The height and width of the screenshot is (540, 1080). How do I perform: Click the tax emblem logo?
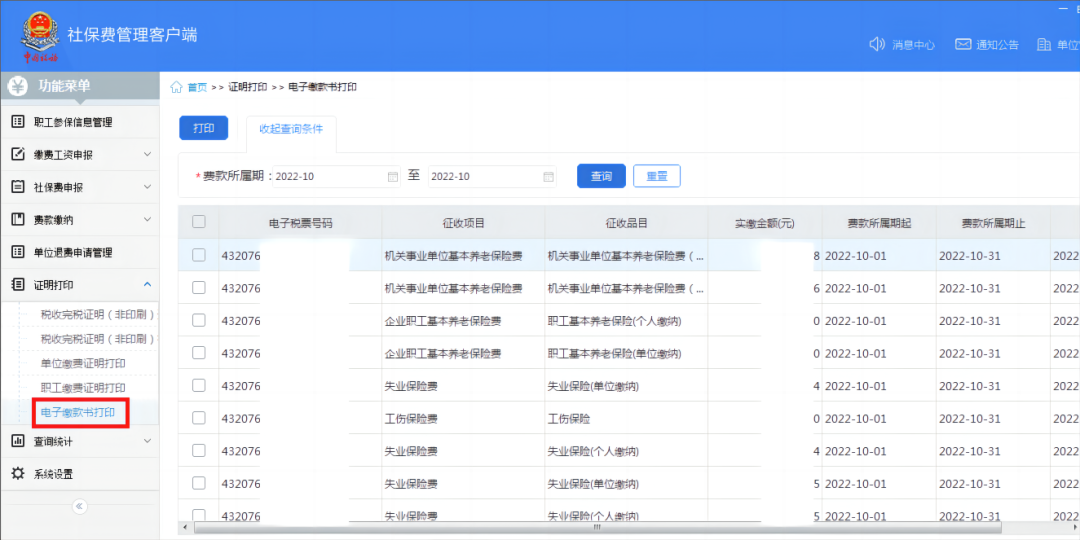(x=41, y=37)
